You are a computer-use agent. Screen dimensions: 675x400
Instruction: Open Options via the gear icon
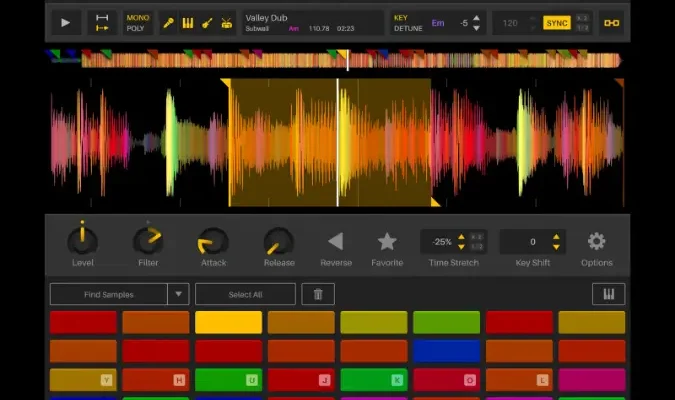(596, 241)
